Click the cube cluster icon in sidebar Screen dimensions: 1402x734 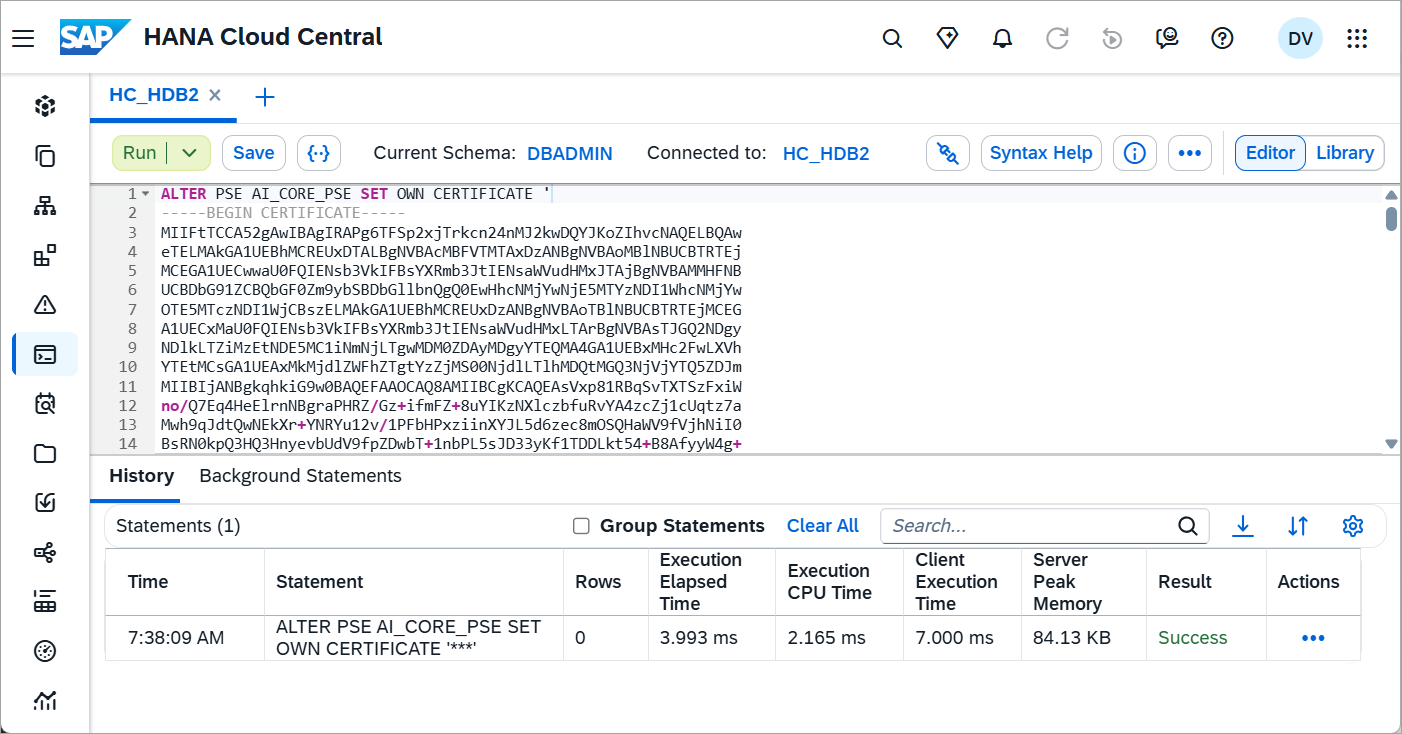45,106
